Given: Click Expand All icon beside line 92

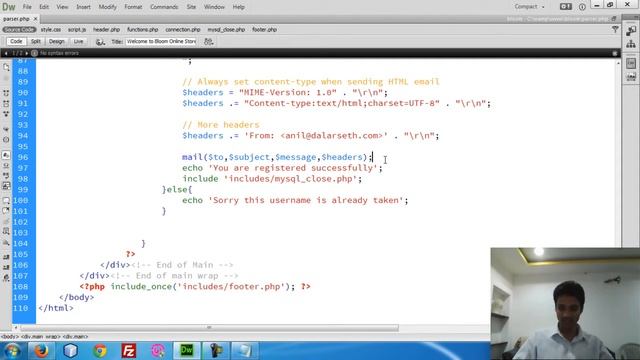Looking at the screenshot, I should pos(6,114).
